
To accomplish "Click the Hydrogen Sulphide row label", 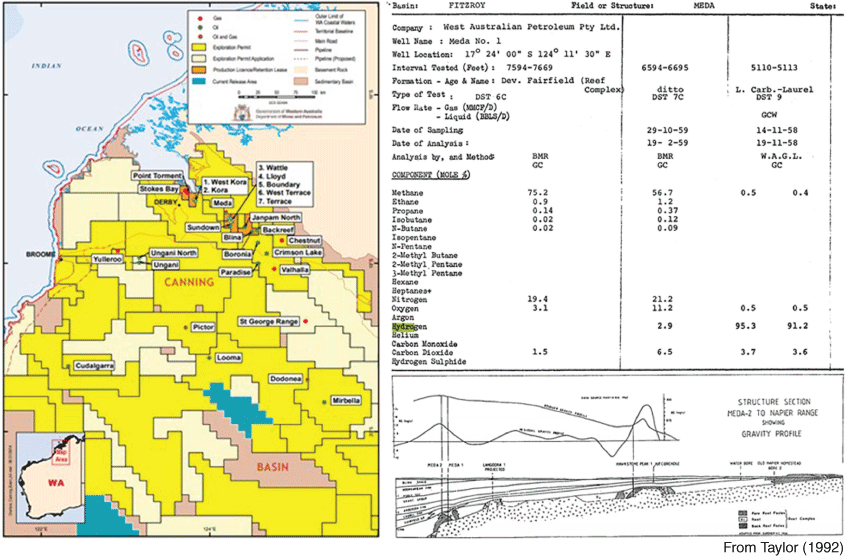I will (429, 361).
